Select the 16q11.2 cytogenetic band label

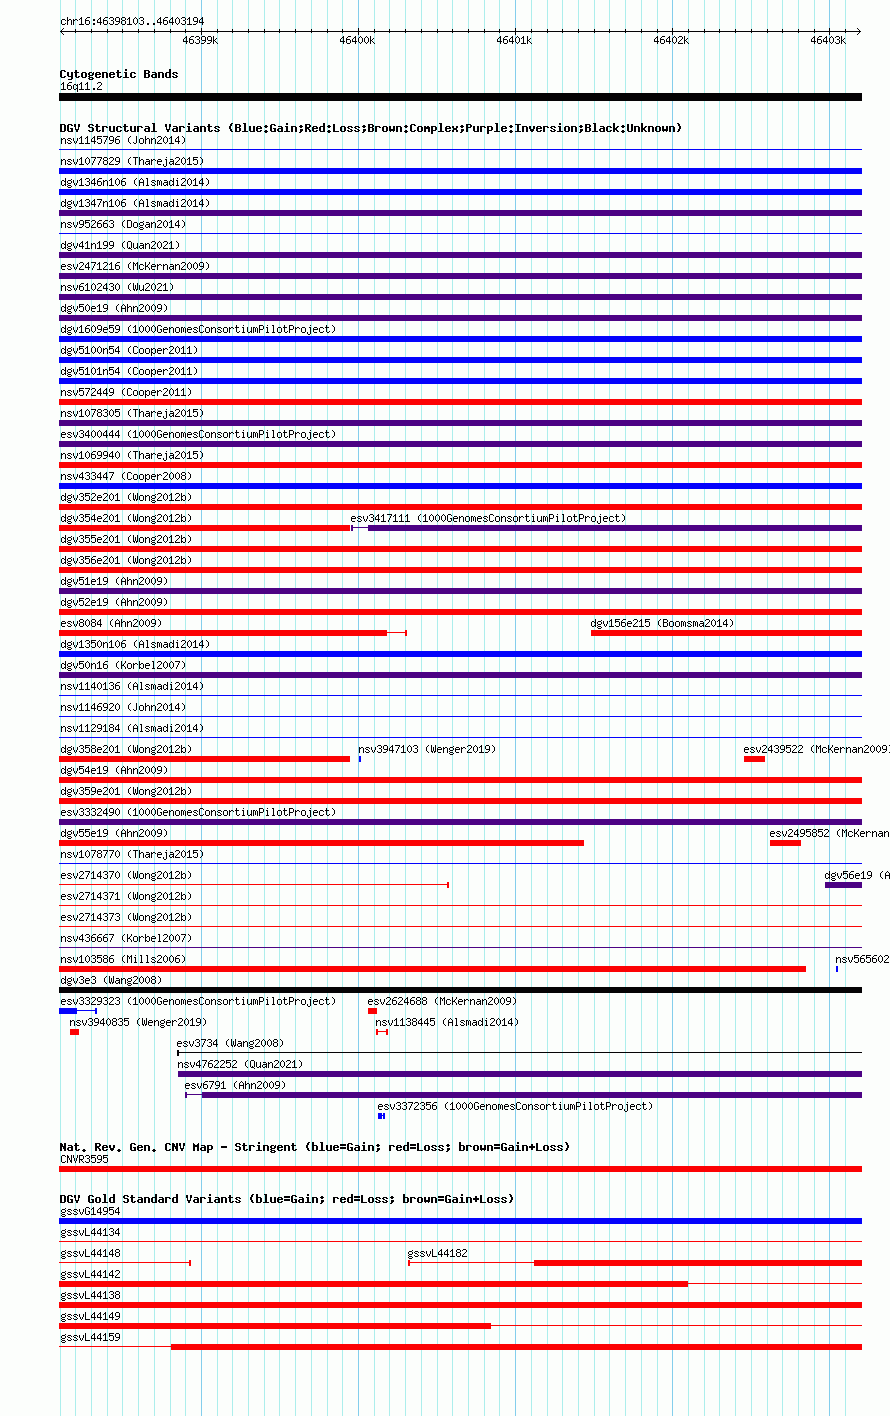(x=81, y=86)
